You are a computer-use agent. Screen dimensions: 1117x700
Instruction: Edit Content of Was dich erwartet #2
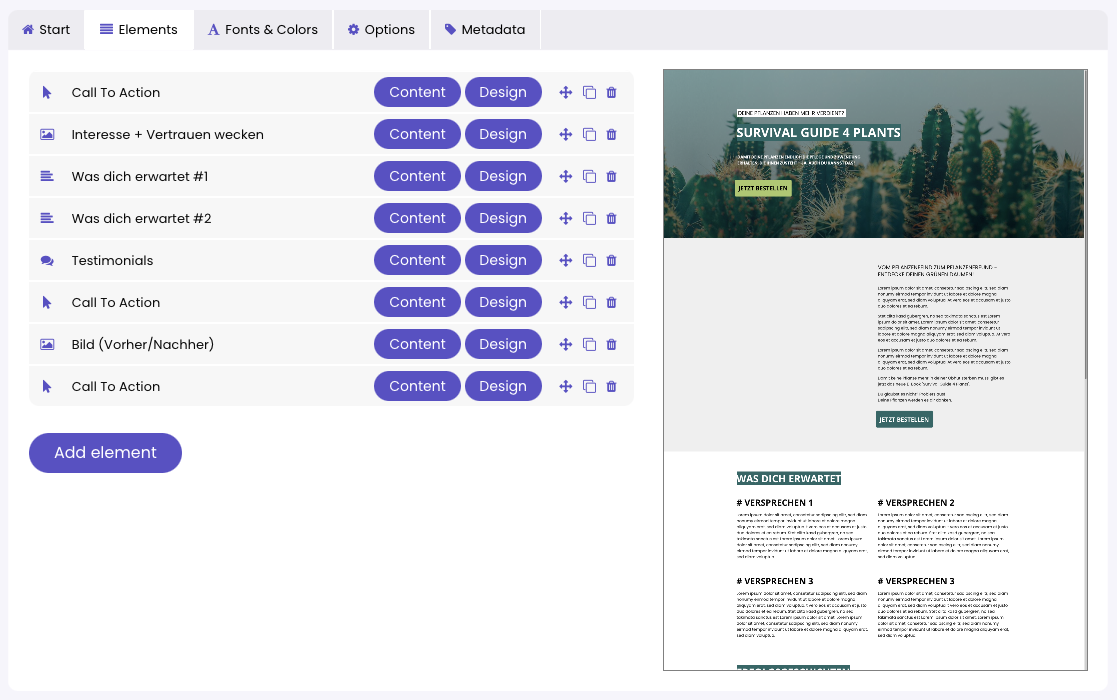pyautogui.click(x=417, y=218)
